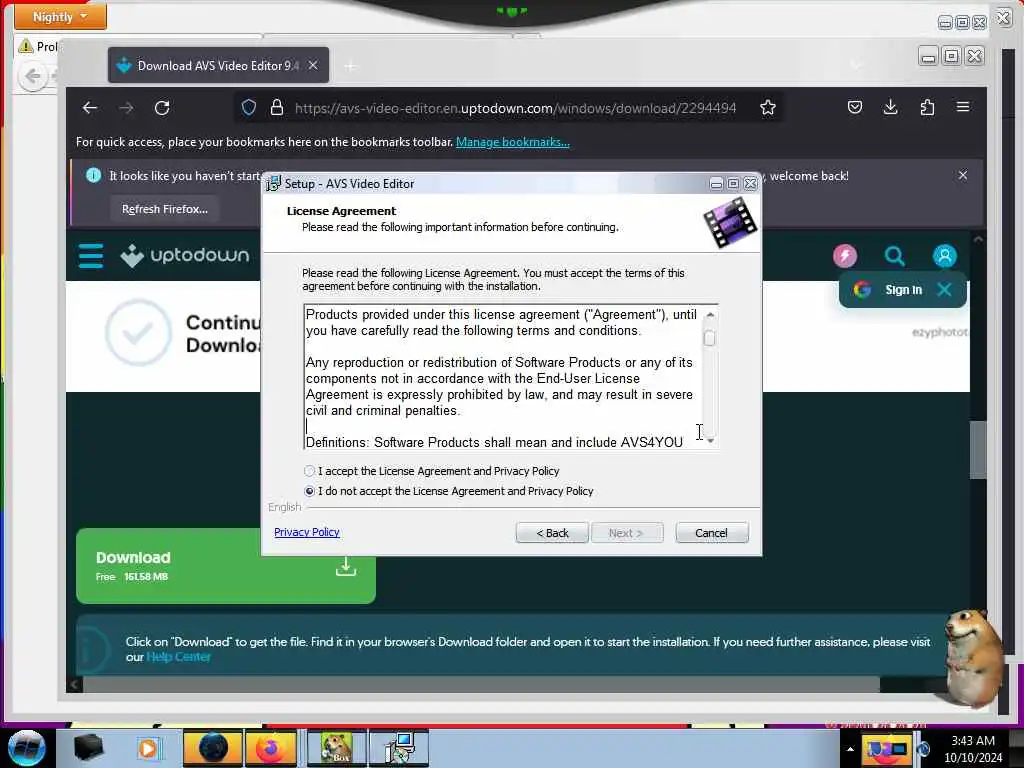Open the Firefox taskbar icon
1024x768 pixels.
tap(271, 748)
